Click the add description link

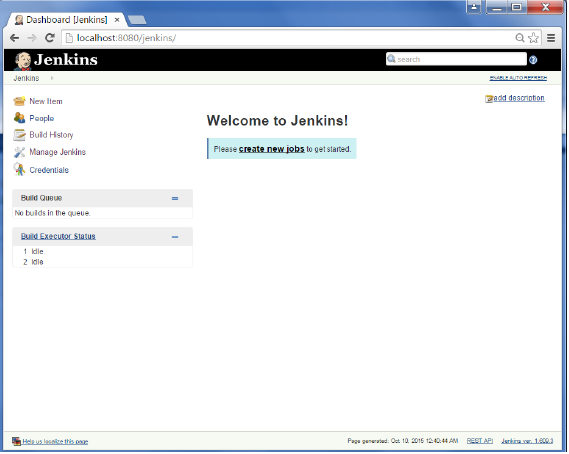[519, 98]
